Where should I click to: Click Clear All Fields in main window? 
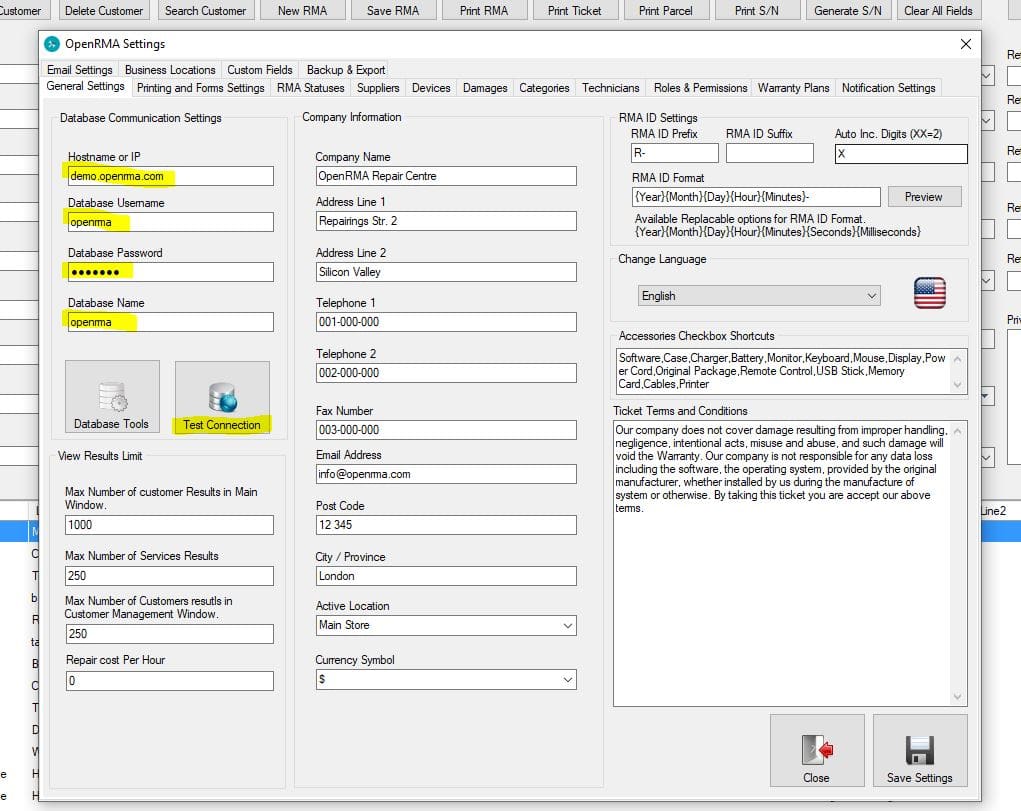(x=938, y=10)
